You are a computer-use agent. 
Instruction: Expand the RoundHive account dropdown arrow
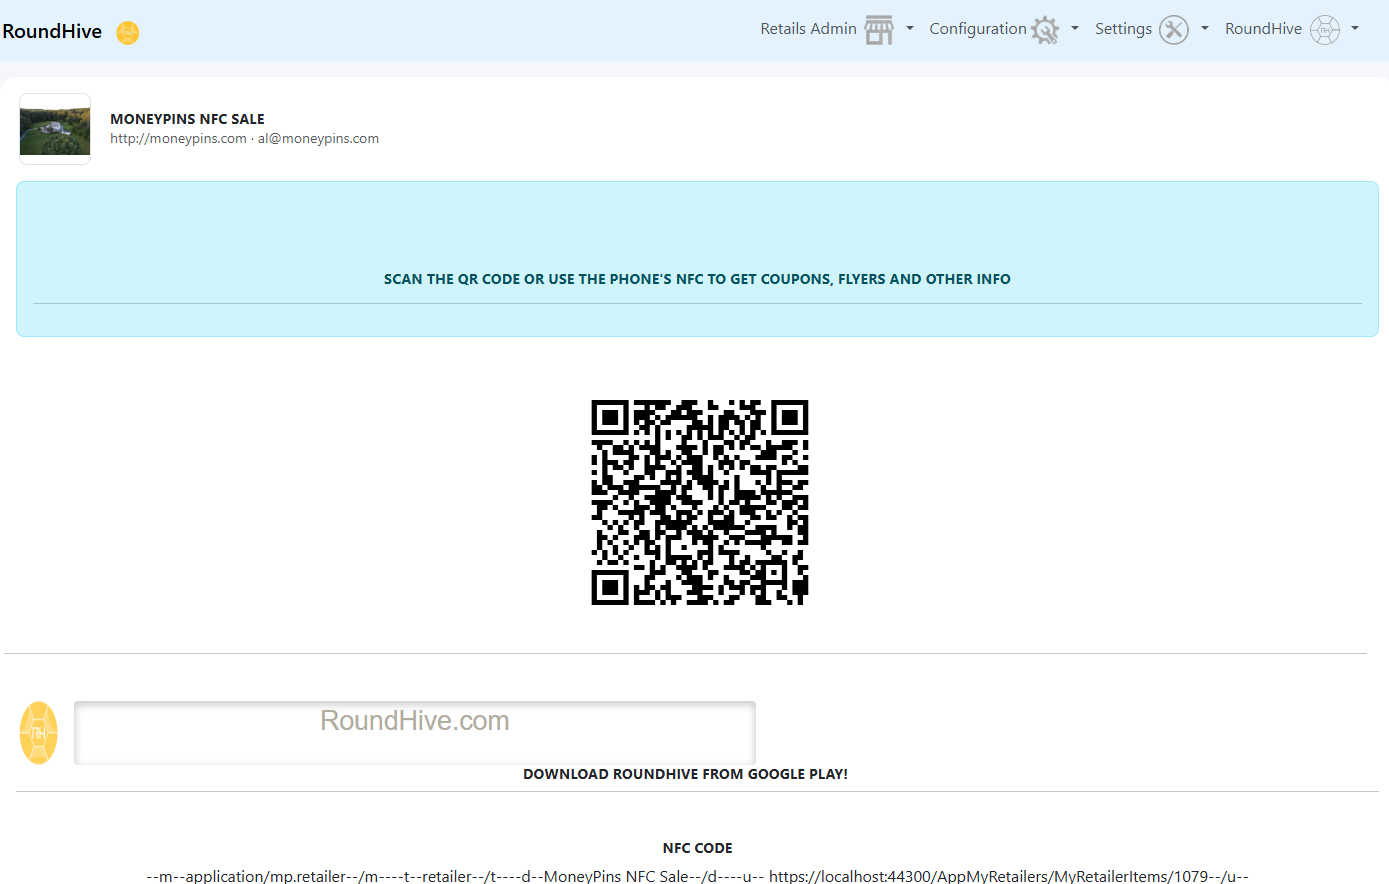[1355, 29]
